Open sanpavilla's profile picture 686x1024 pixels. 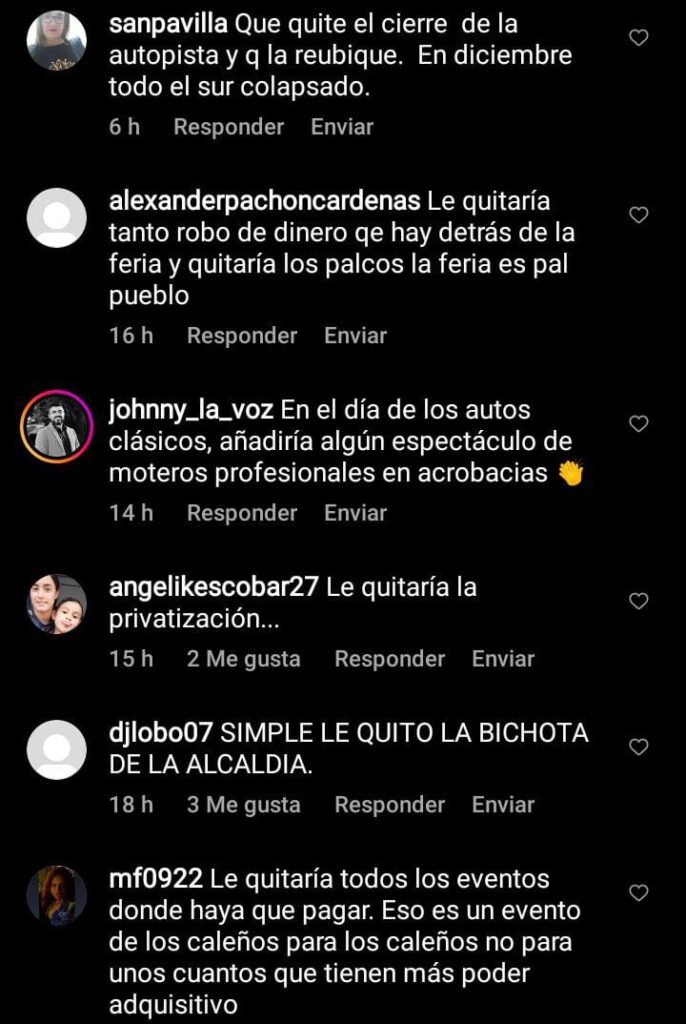tap(57, 40)
